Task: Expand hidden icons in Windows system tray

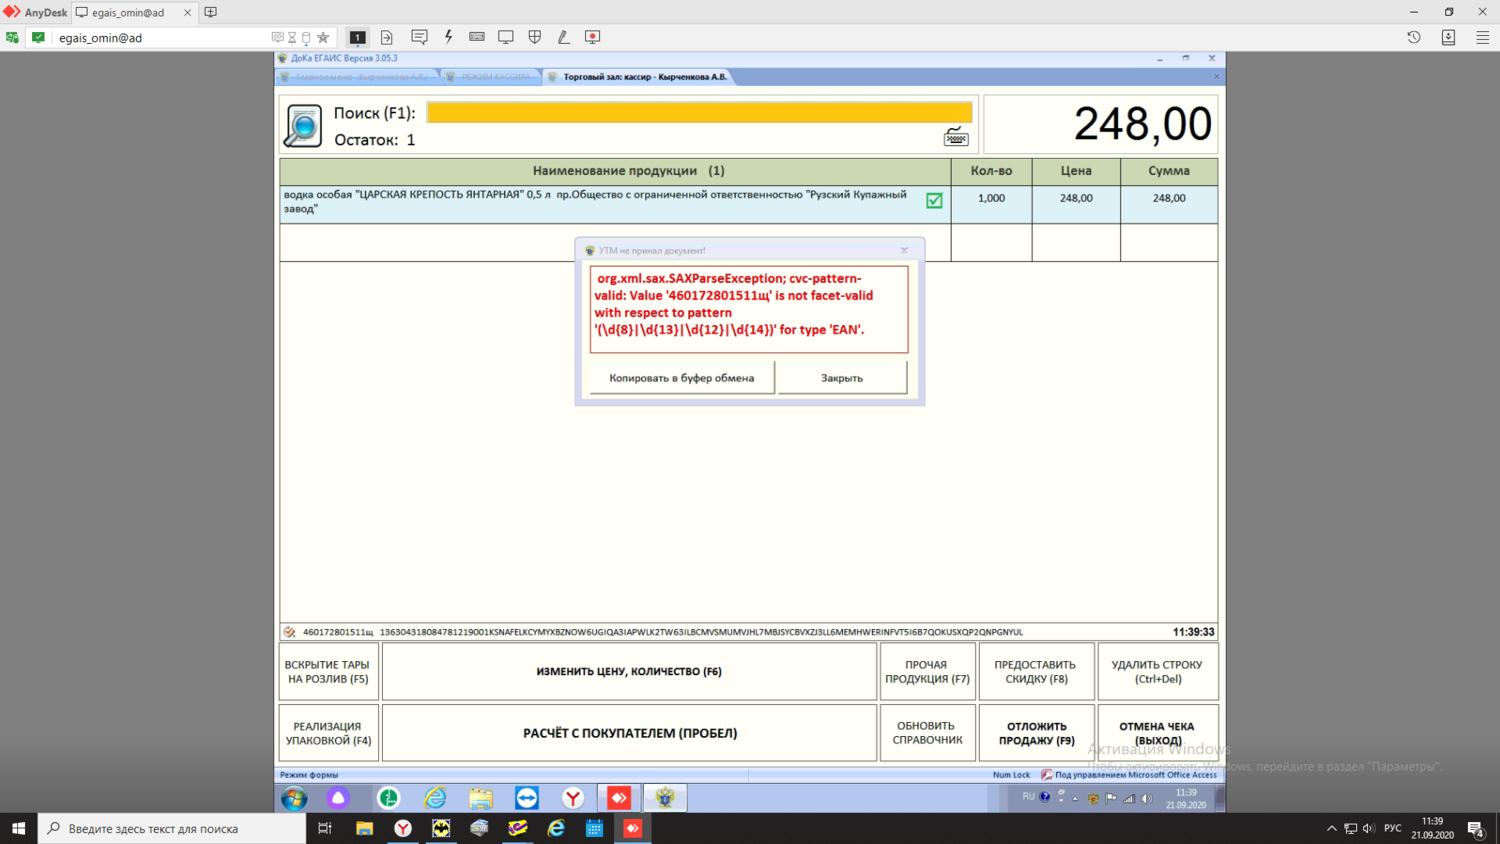Action: point(1331,829)
